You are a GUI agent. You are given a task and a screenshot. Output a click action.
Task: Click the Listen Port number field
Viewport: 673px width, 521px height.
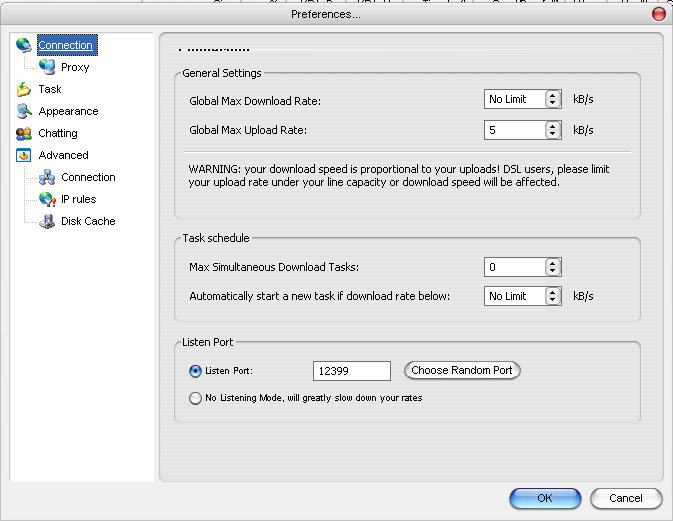(351, 371)
